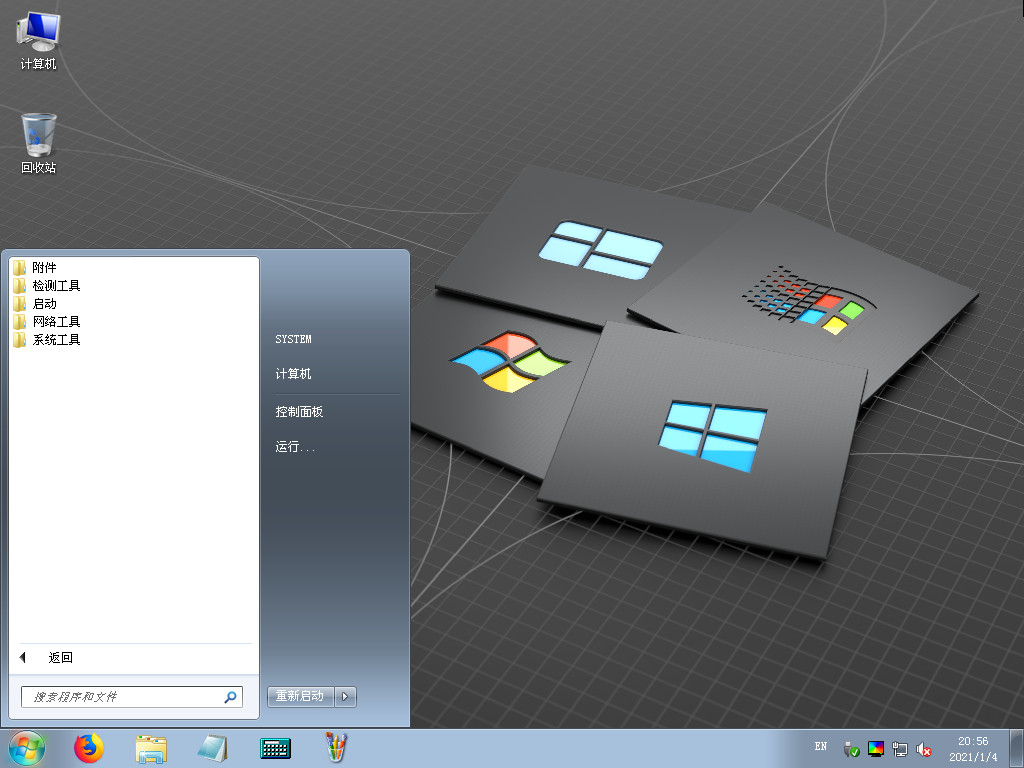Open shutdown options arrow beside 重新启动
Screen dimensions: 1024x768
346,697
